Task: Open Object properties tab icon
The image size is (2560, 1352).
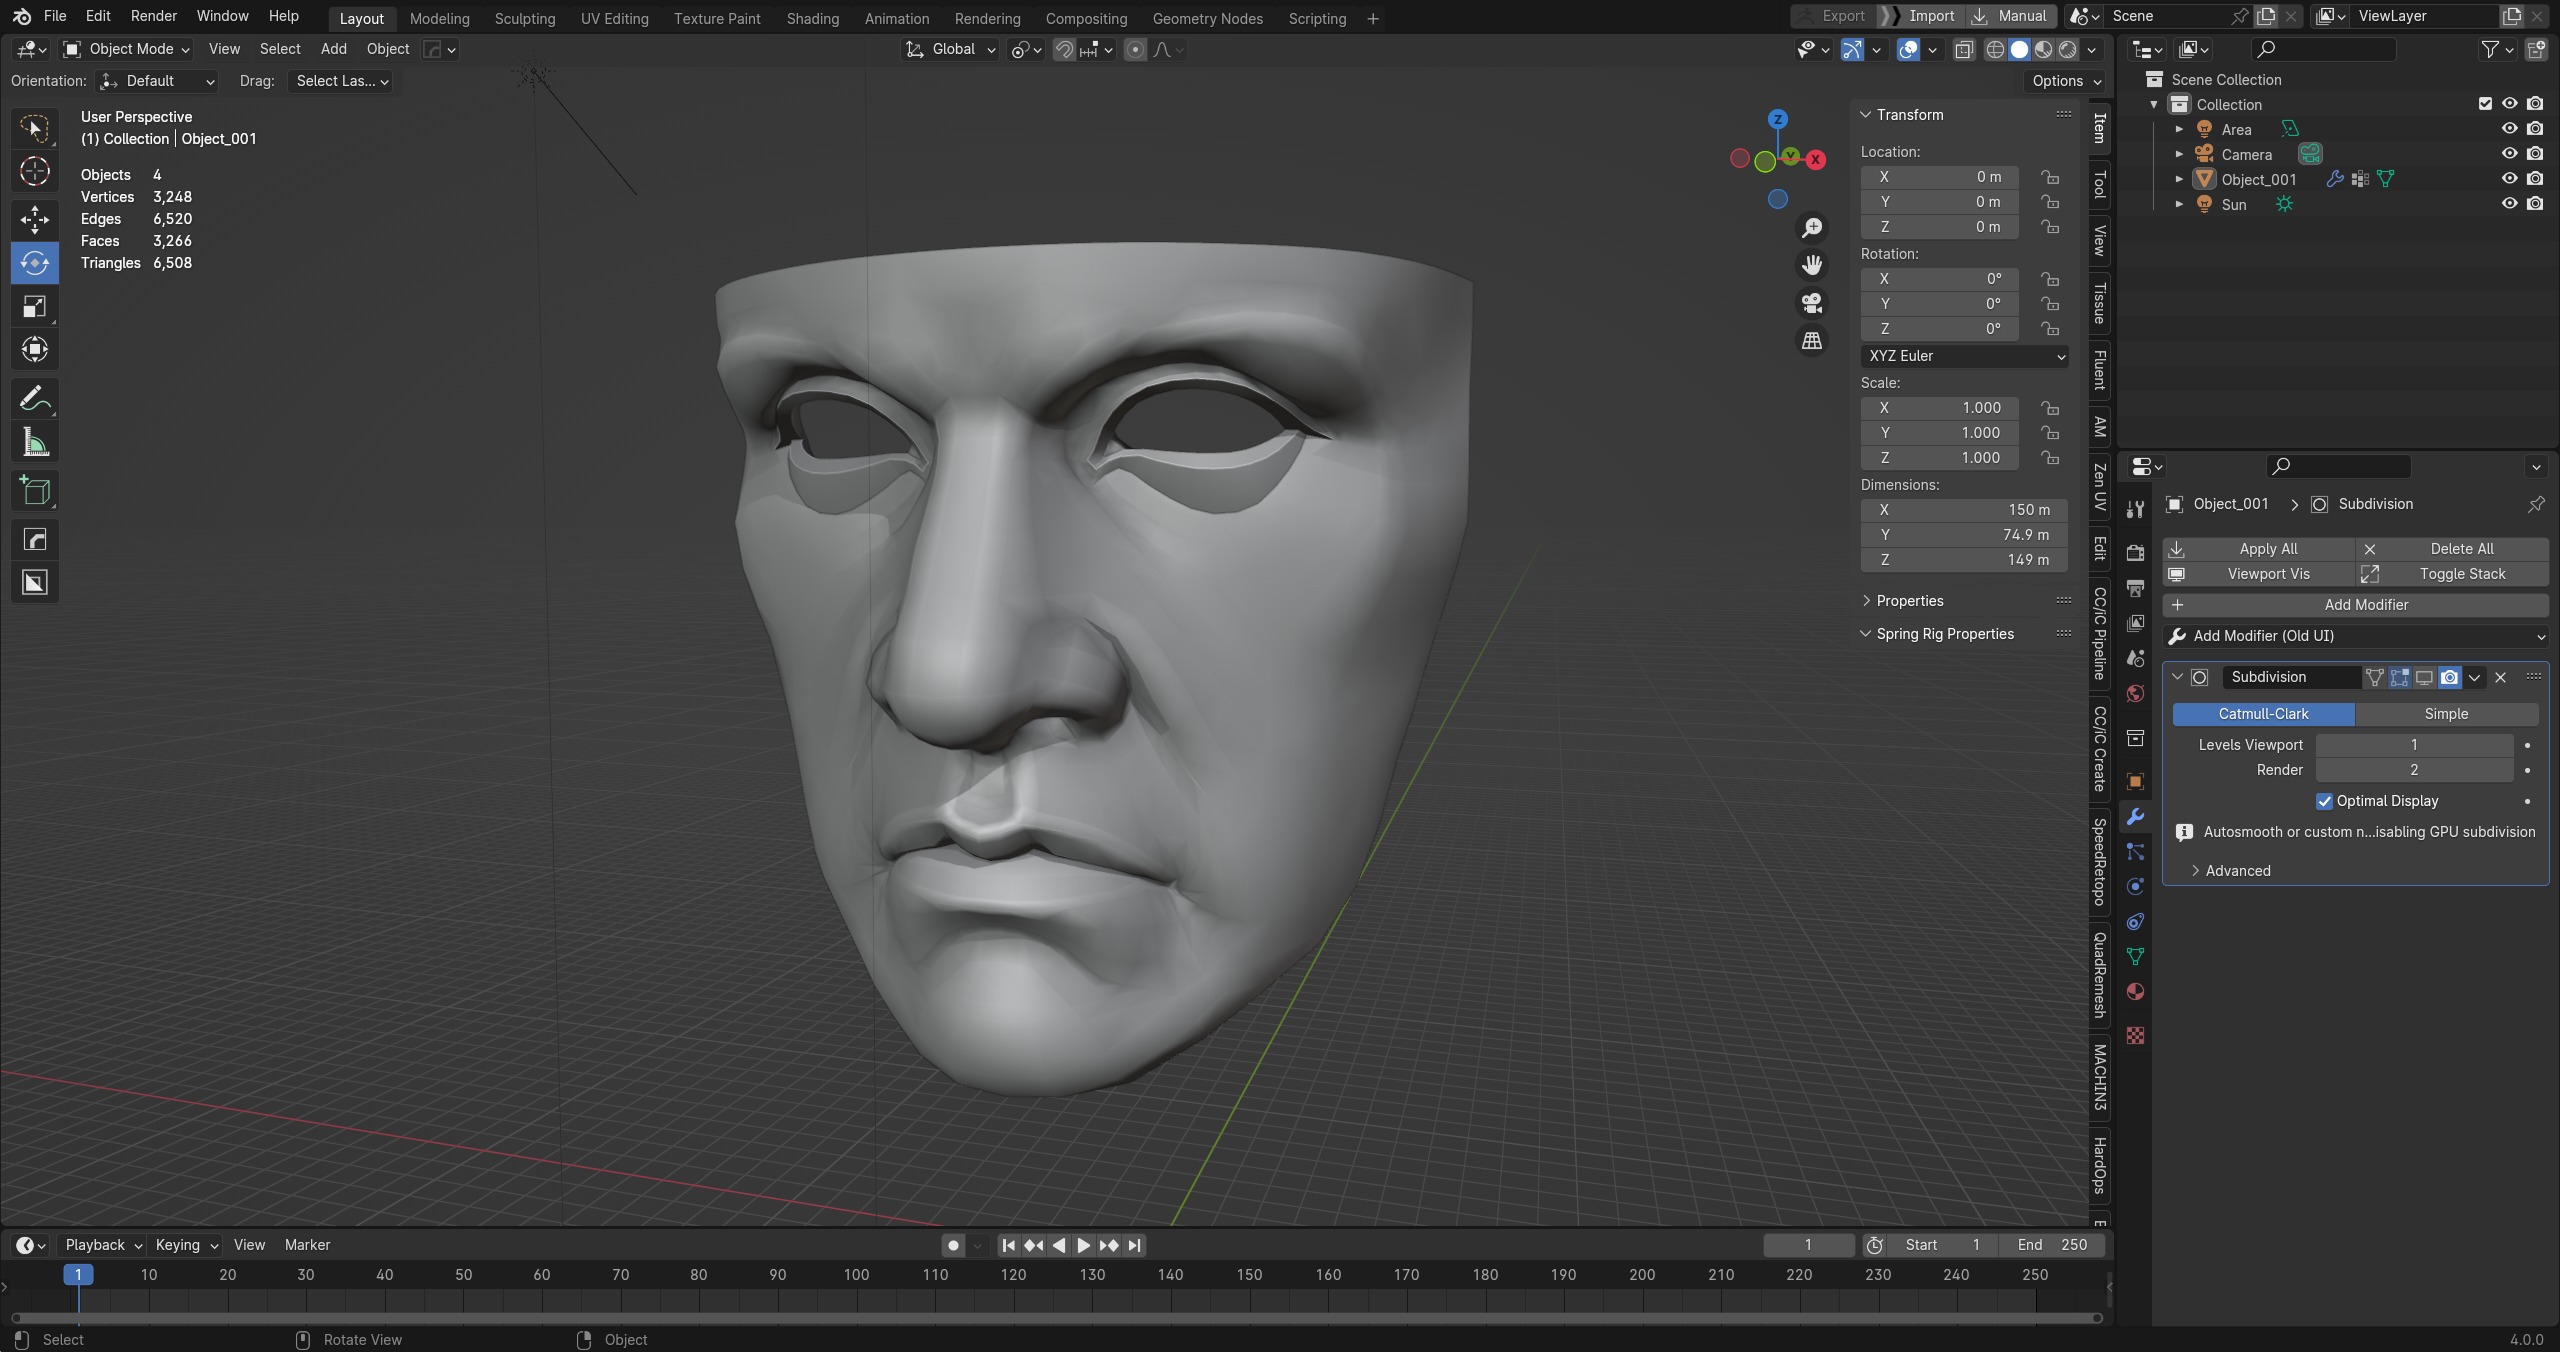Action: [2135, 782]
